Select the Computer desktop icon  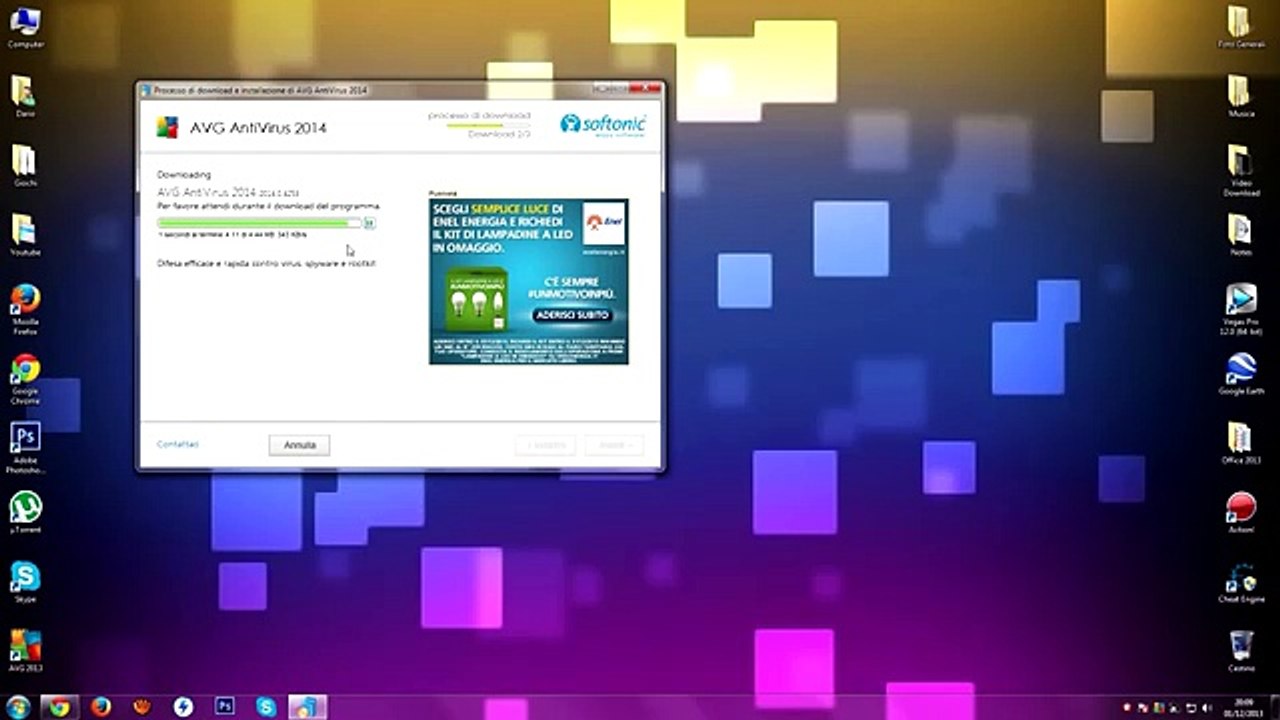(25, 28)
